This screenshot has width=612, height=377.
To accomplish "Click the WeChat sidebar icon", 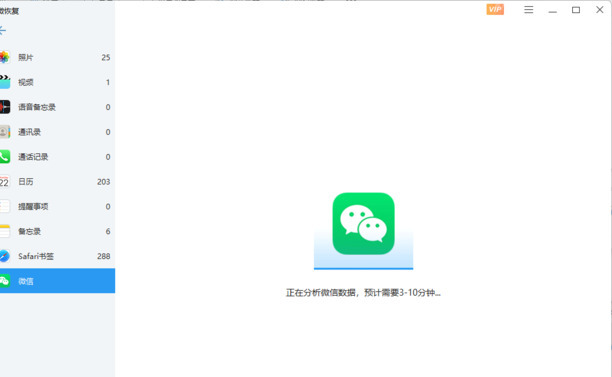I will point(5,281).
